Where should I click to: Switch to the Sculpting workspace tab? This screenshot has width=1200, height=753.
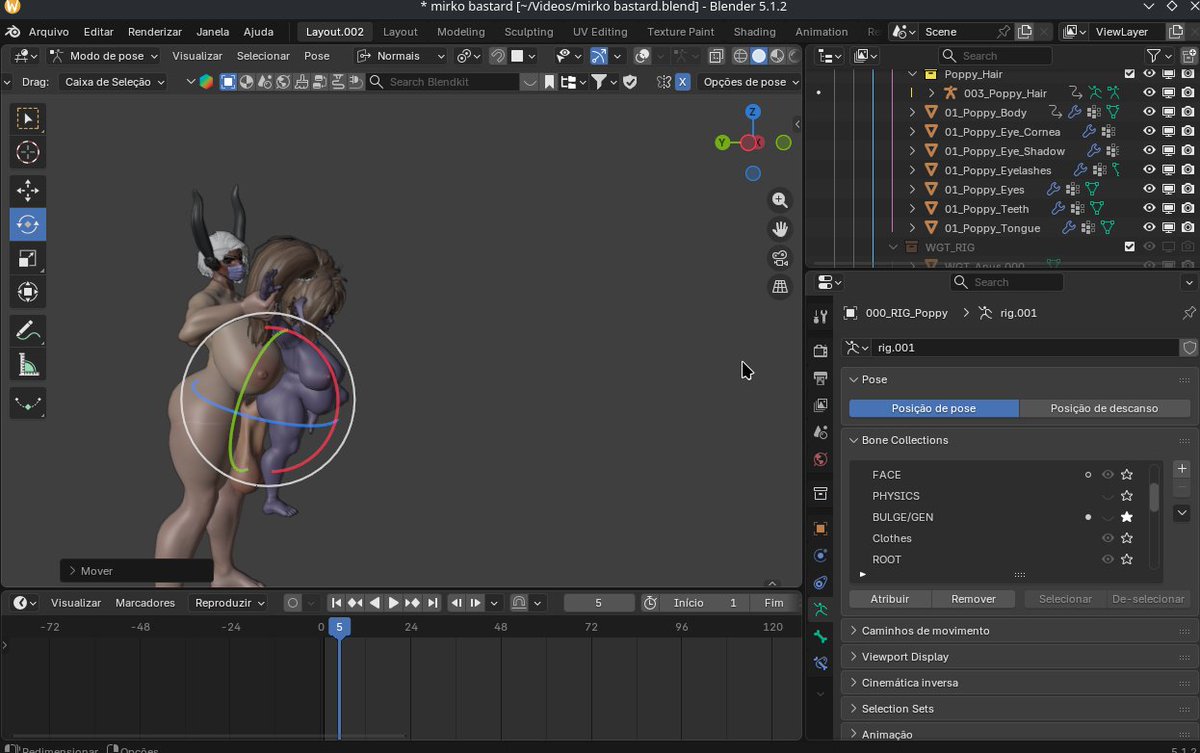tap(528, 32)
